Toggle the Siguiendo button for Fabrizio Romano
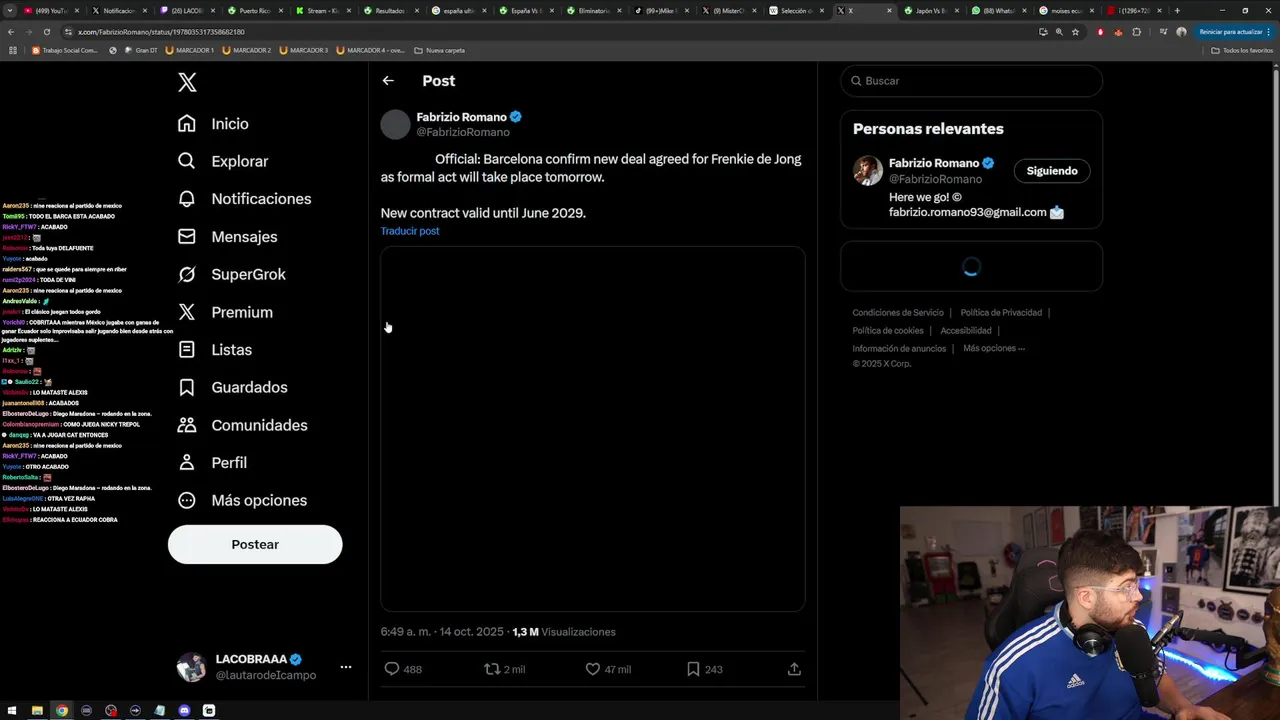The image size is (1280, 720). (1052, 171)
